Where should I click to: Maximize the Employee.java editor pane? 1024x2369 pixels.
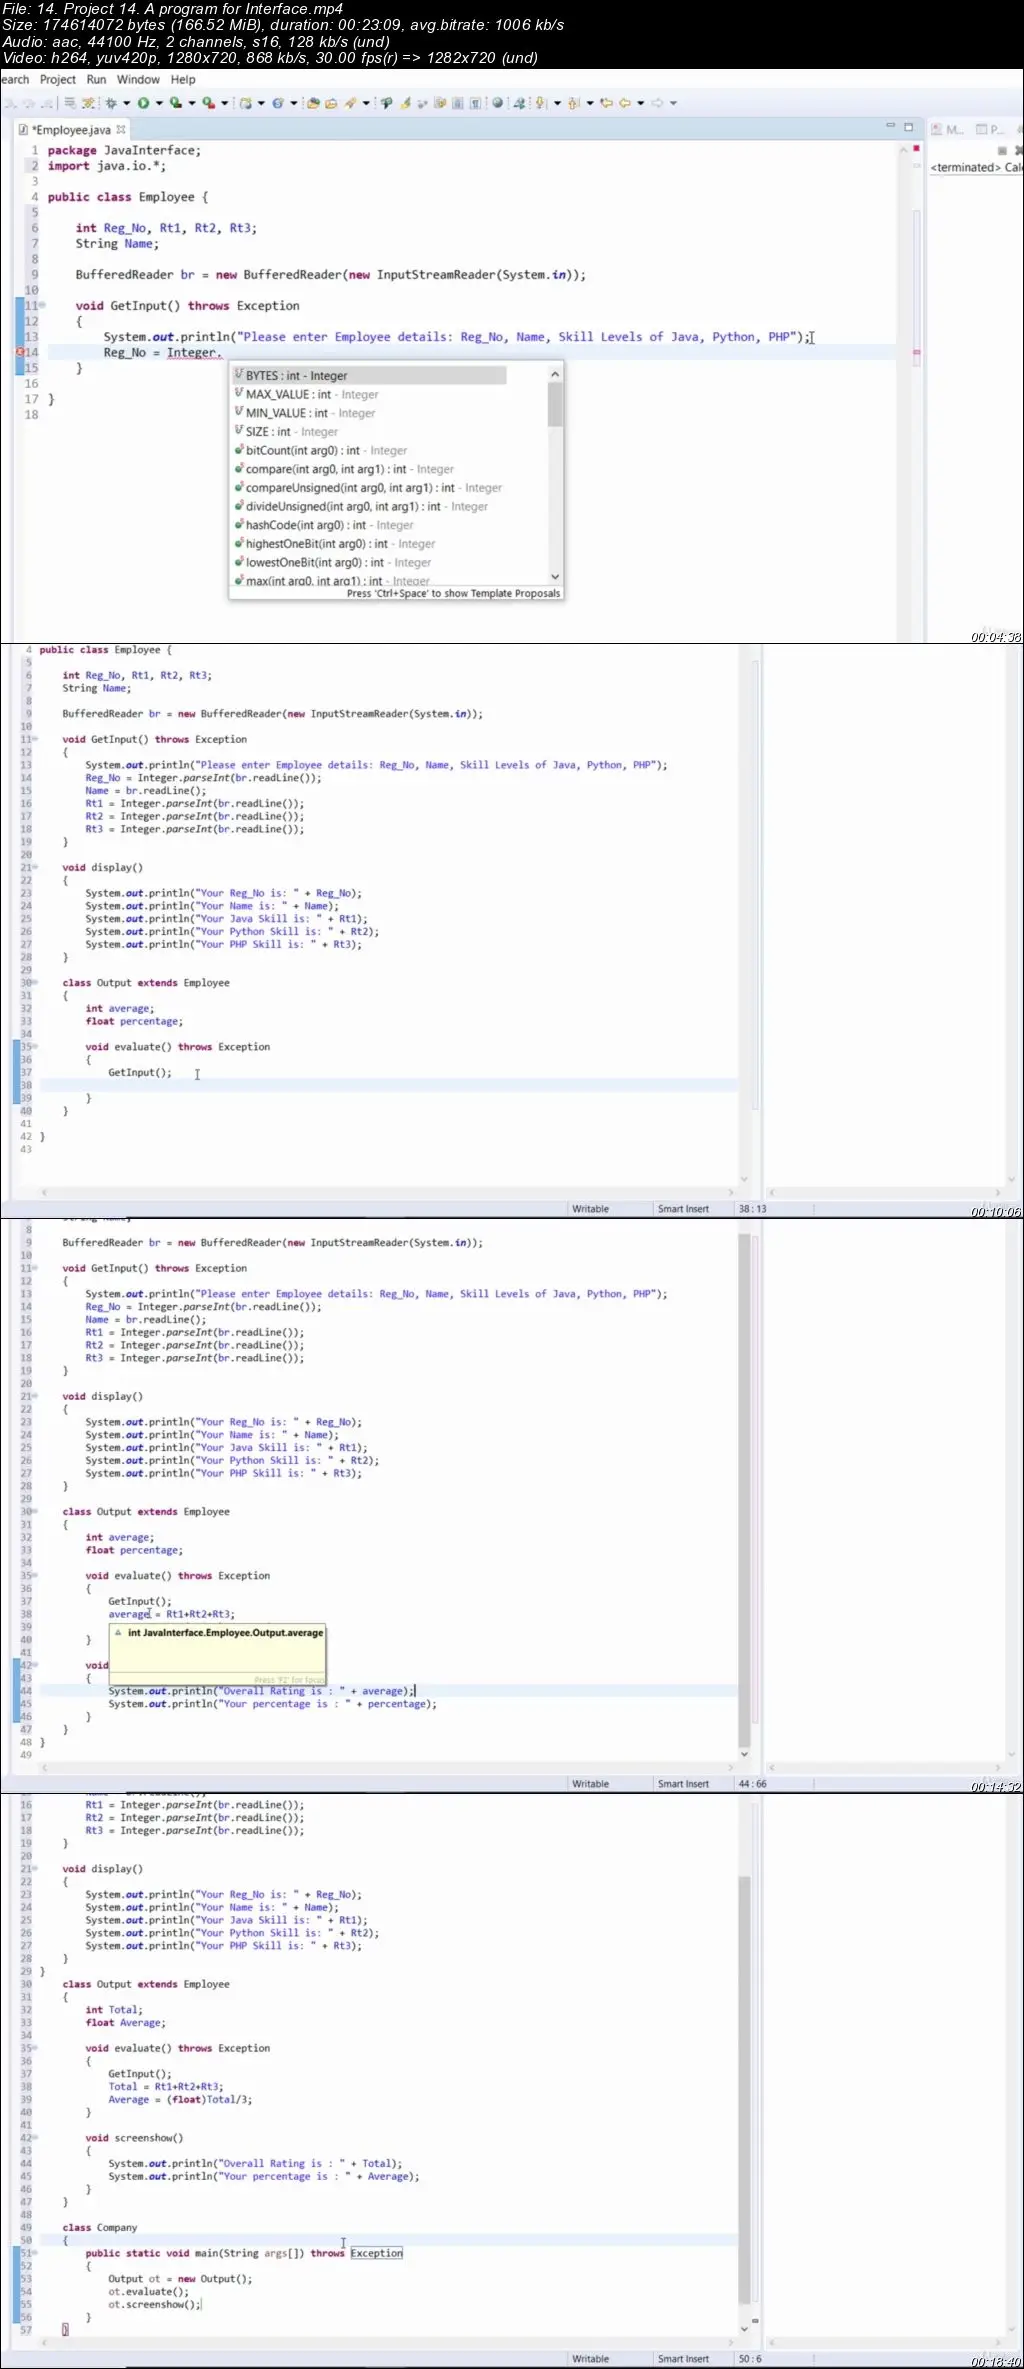pyautogui.click(x=909, y=127)
